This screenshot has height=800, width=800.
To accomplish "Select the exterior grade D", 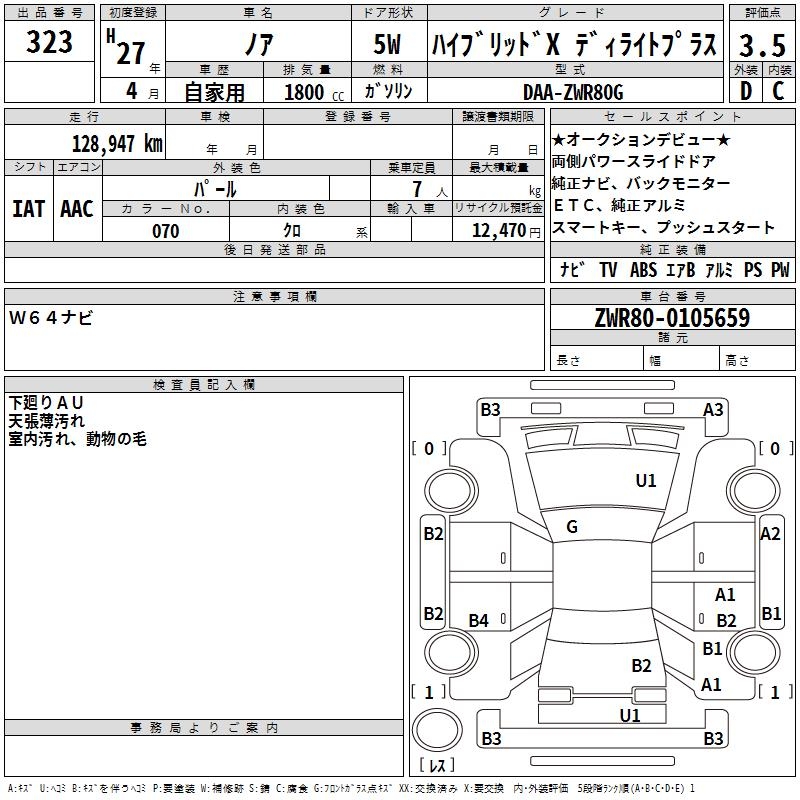I will click(x=745, y=91).
